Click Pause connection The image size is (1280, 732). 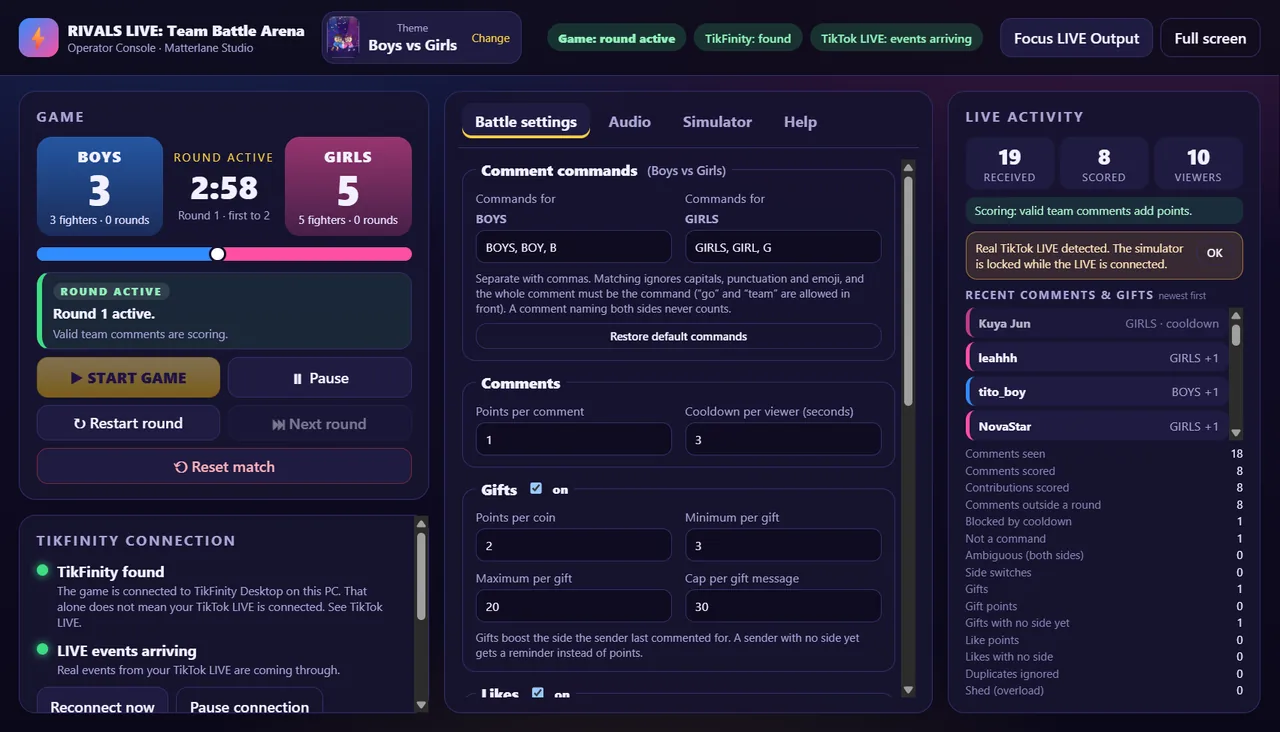tap(249, 700)
